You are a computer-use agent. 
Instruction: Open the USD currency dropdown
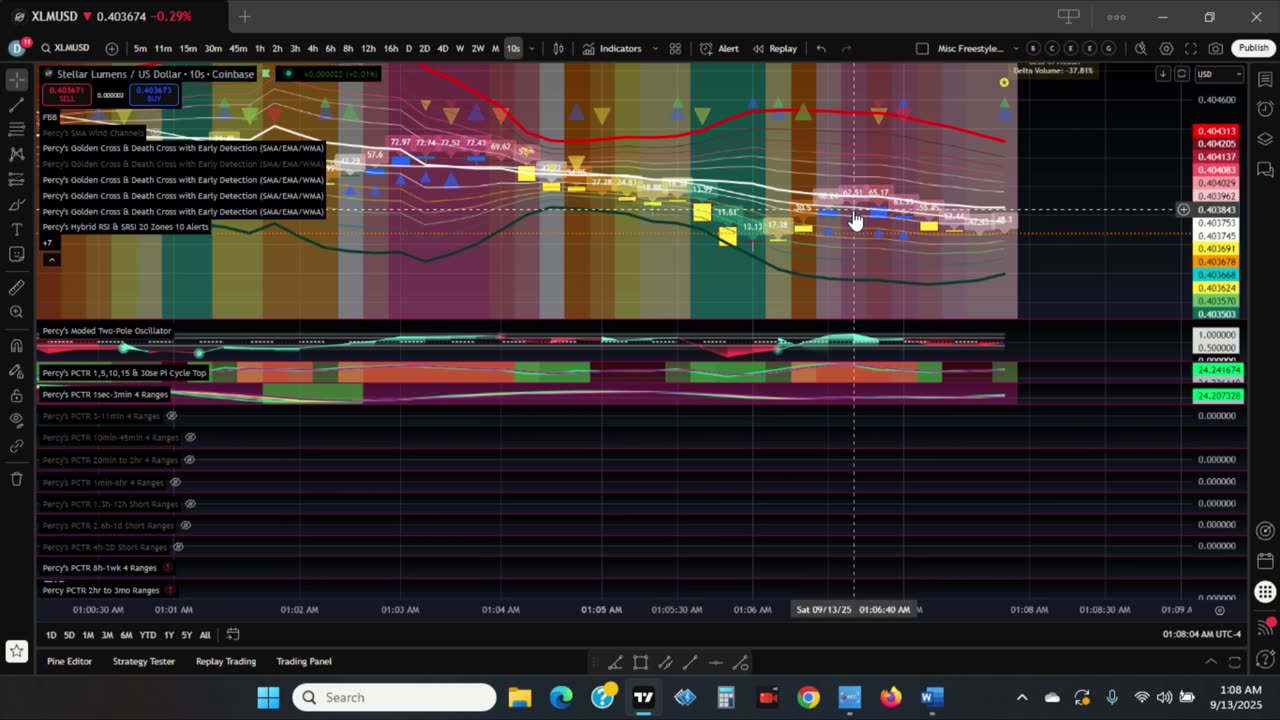coord(1219,74)
